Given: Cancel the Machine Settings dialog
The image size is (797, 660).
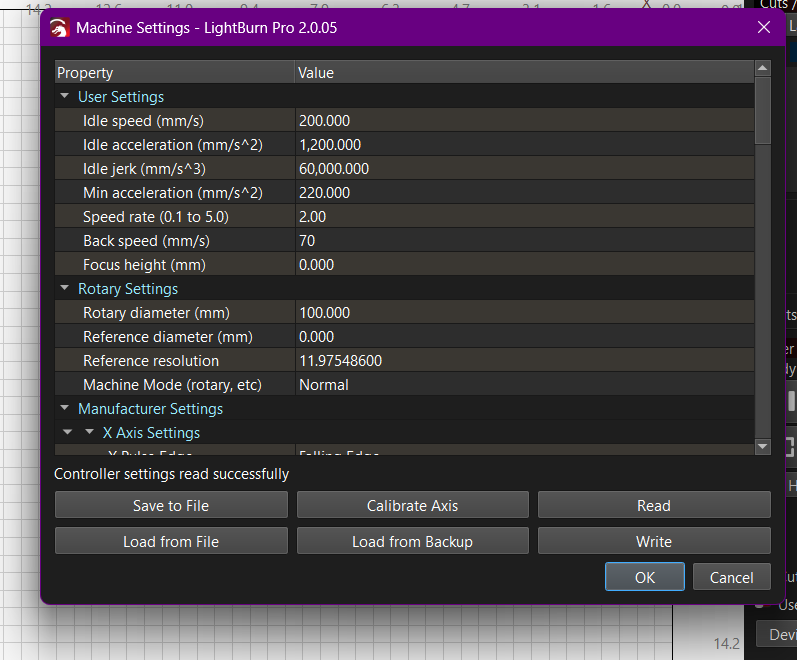Looking at the screenshot, I should [x=731, y=577].
